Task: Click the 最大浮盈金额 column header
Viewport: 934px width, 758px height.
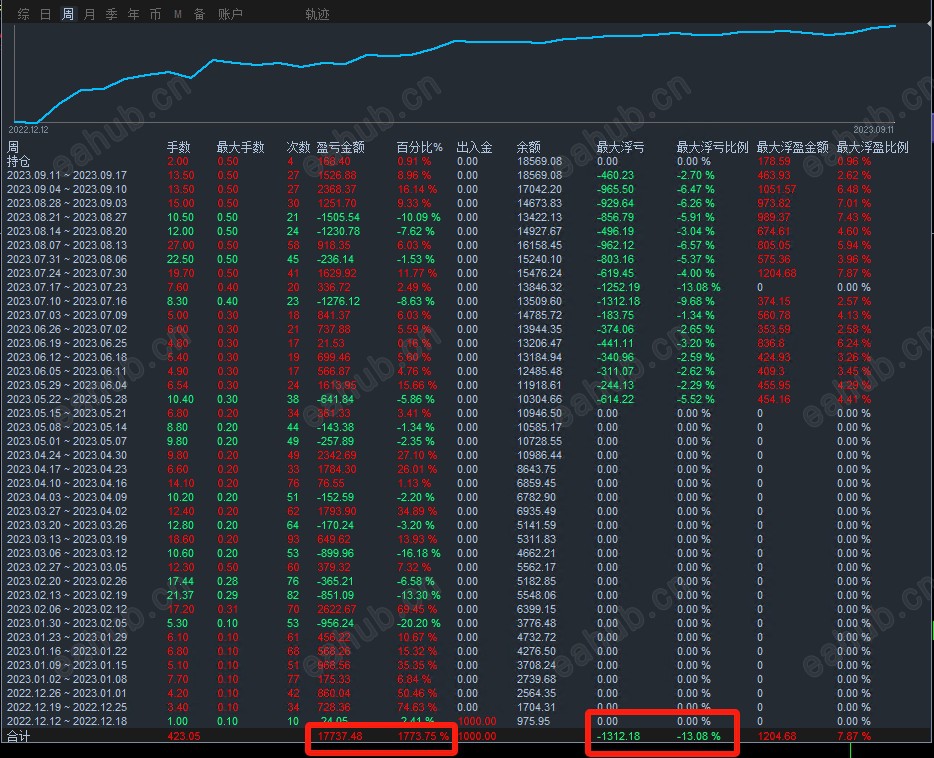Action: 792,147
